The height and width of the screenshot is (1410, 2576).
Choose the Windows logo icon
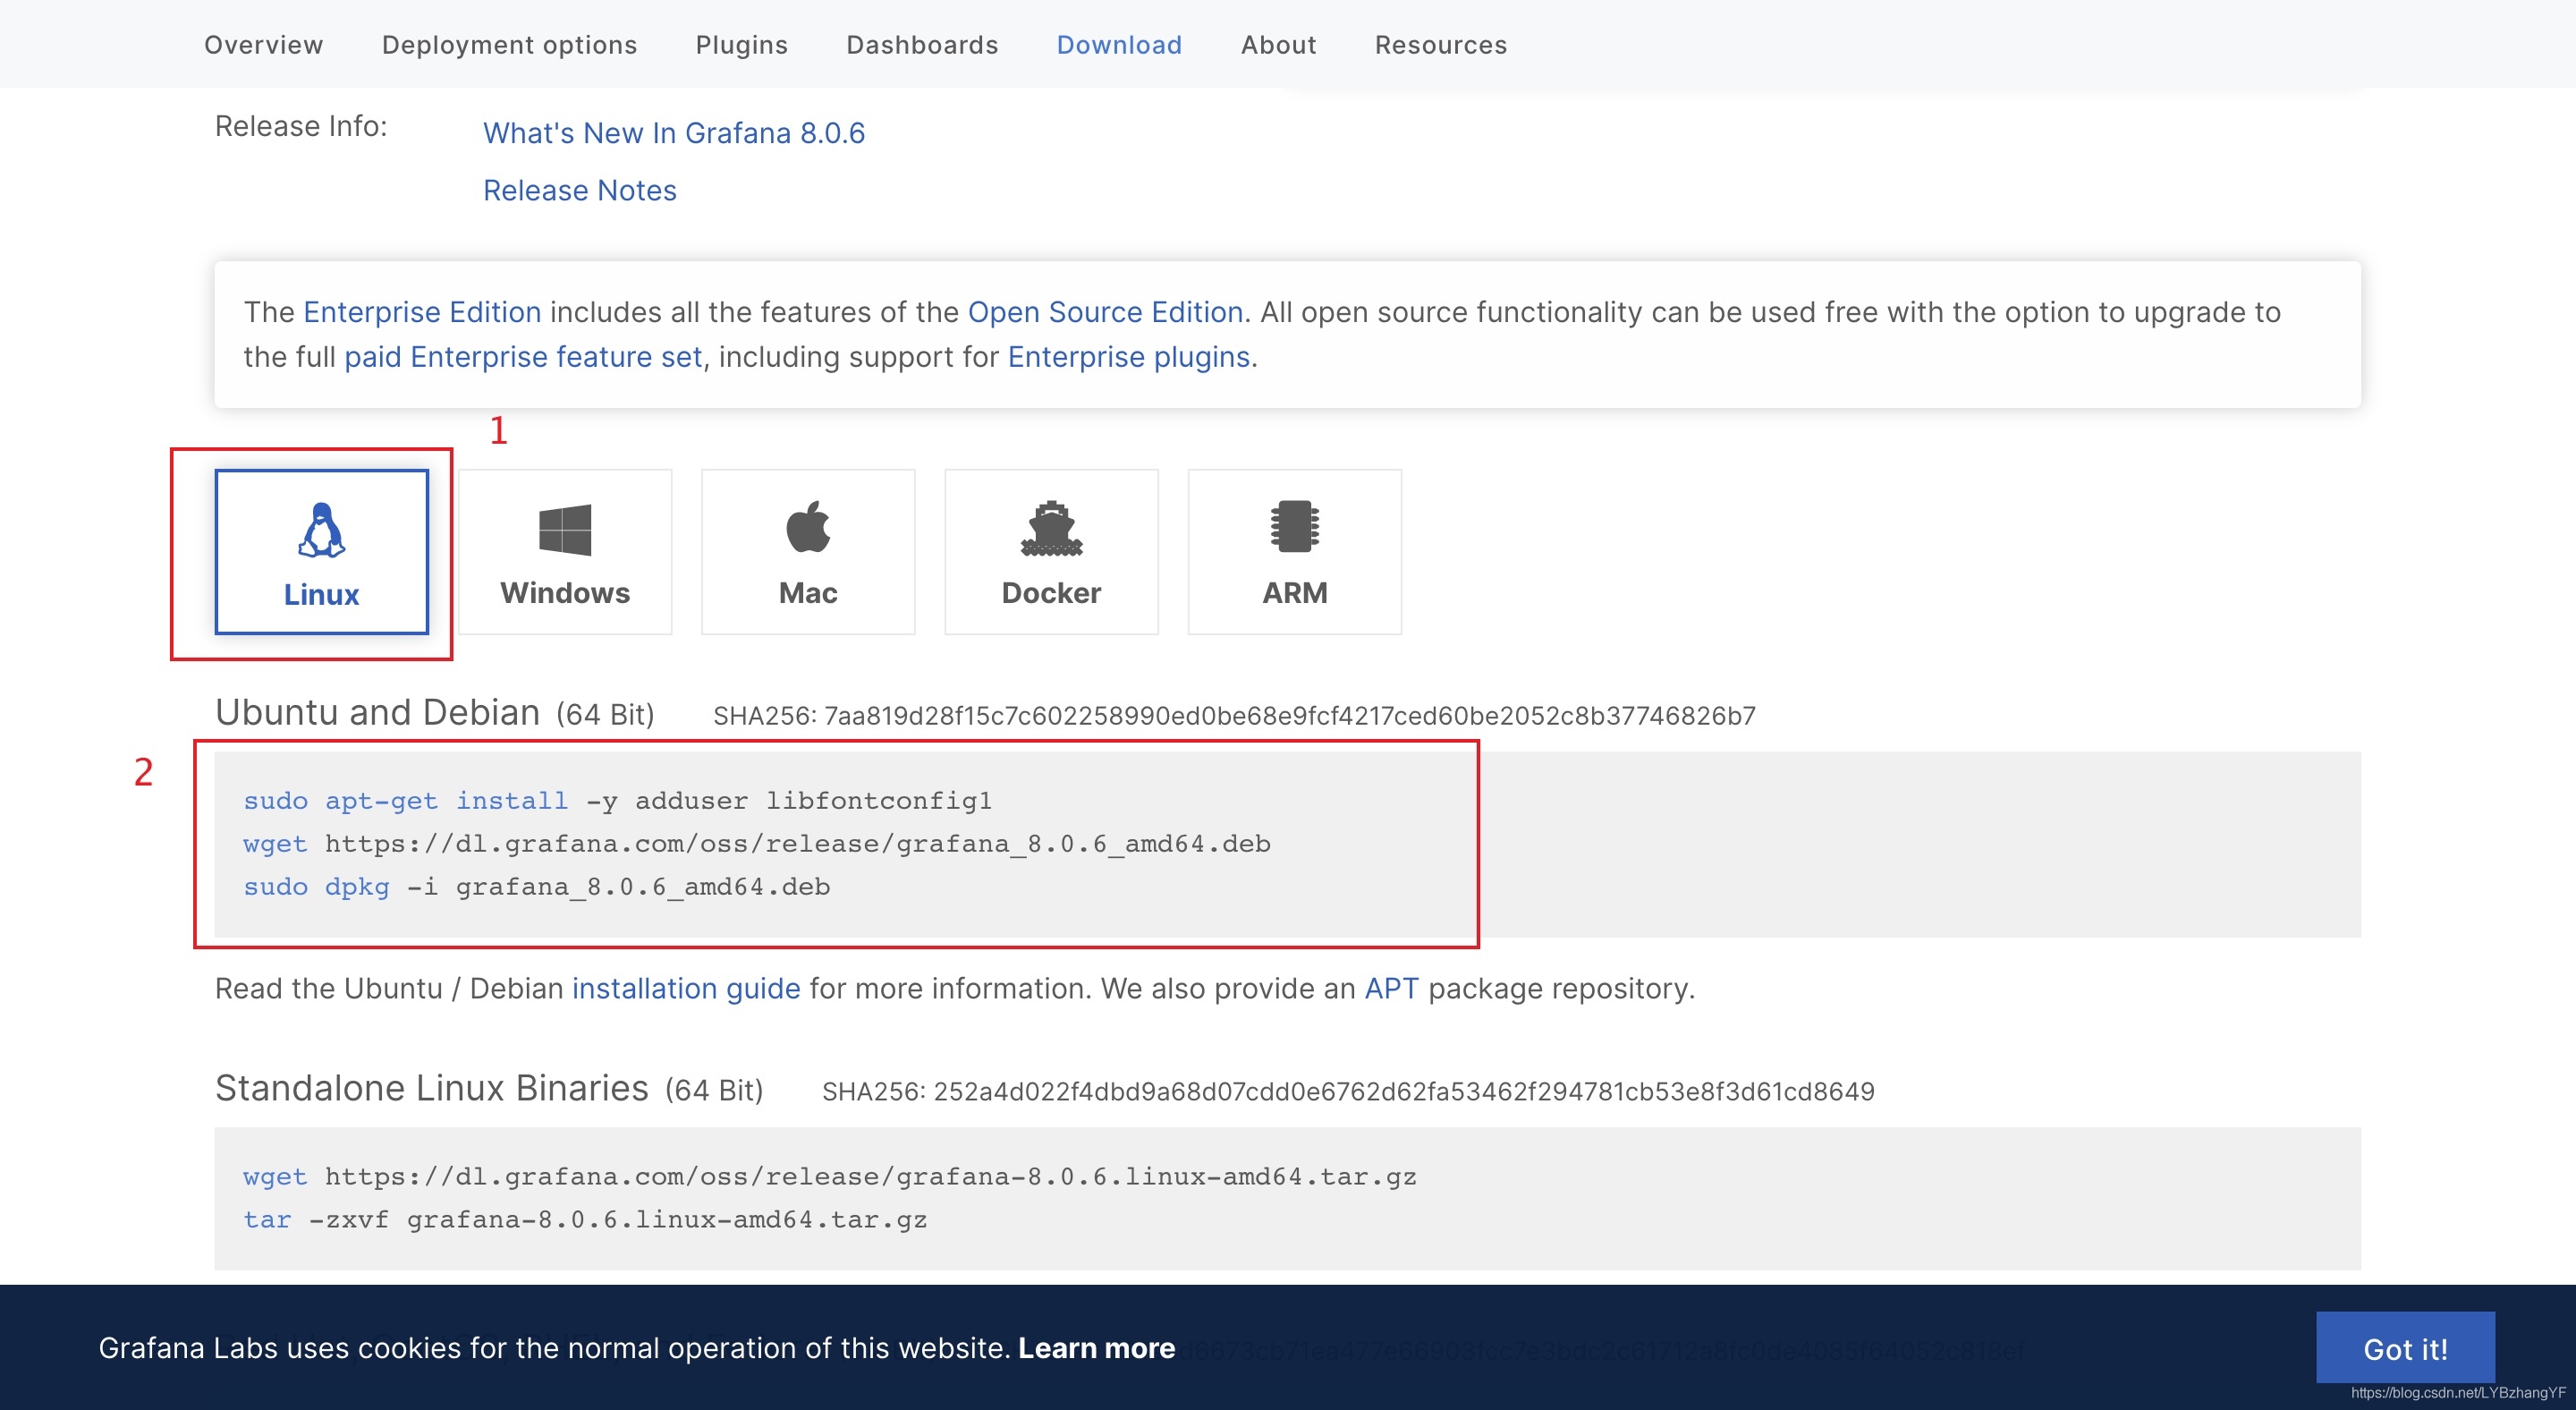[565, 529]
